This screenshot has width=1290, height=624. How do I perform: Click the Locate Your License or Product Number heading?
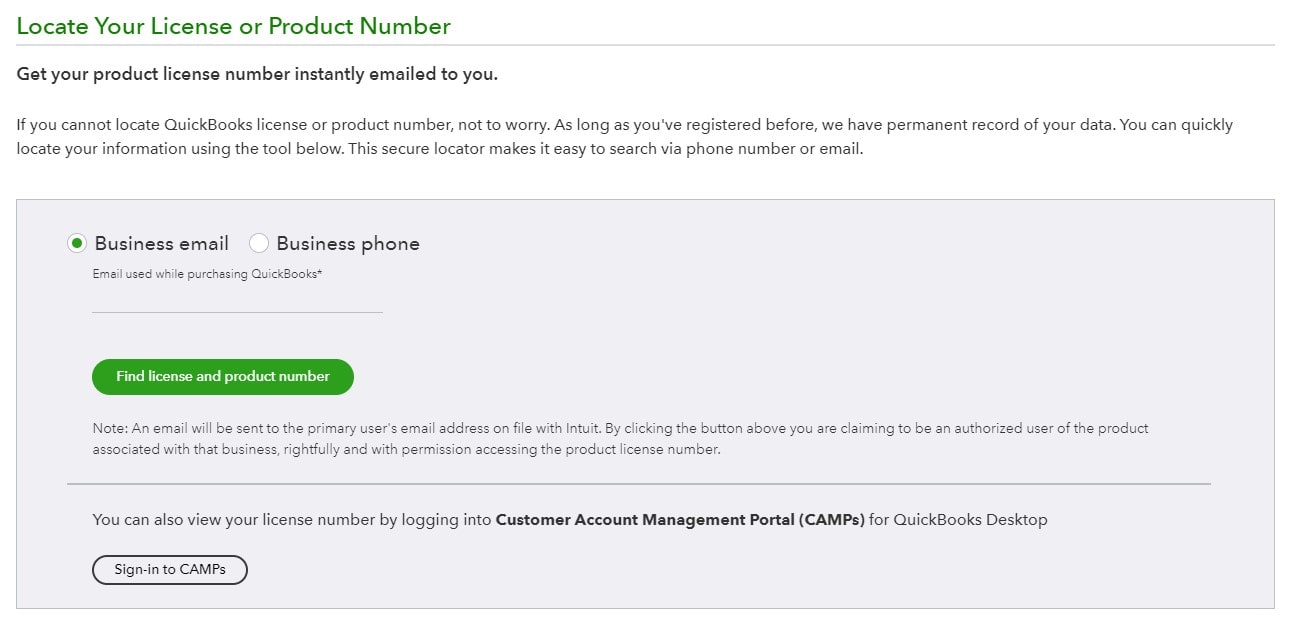click(232, 26)
